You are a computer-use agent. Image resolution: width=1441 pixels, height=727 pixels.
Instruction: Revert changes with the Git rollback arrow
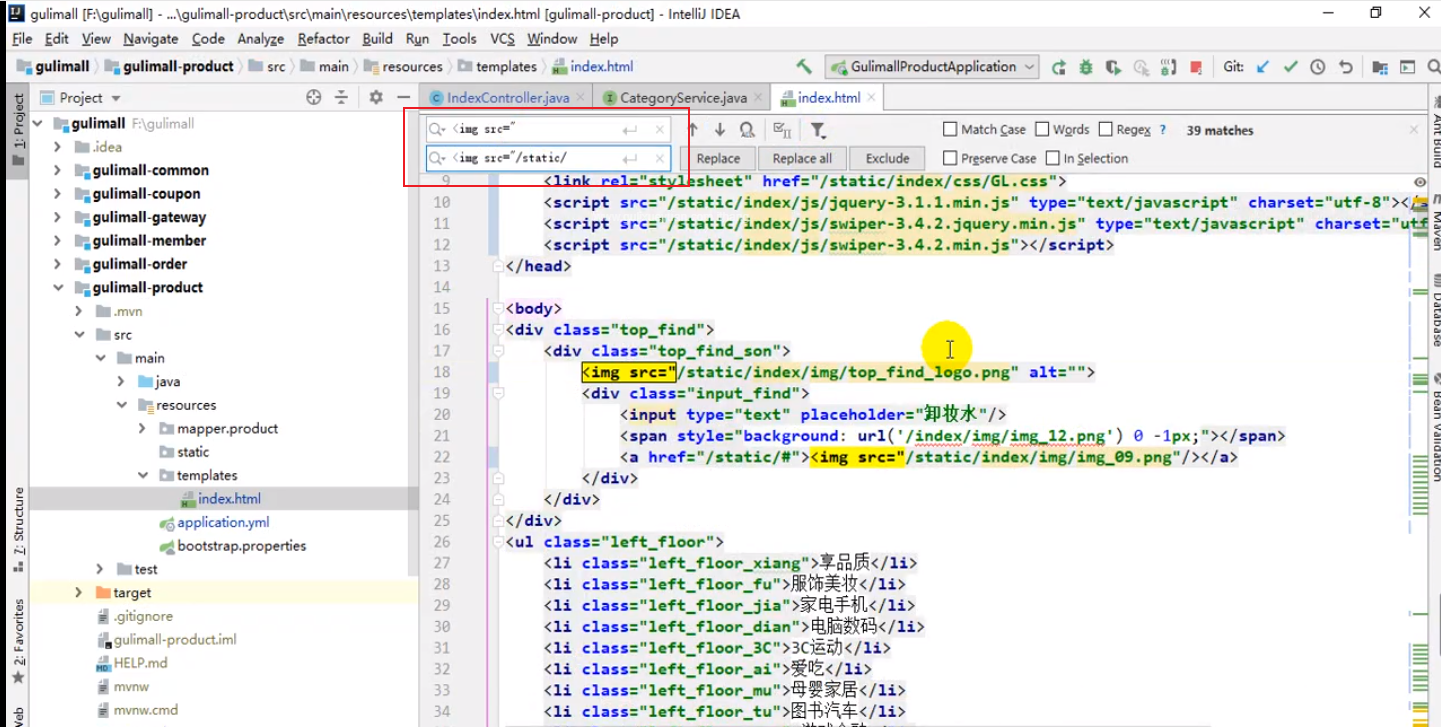(1346, 67)
